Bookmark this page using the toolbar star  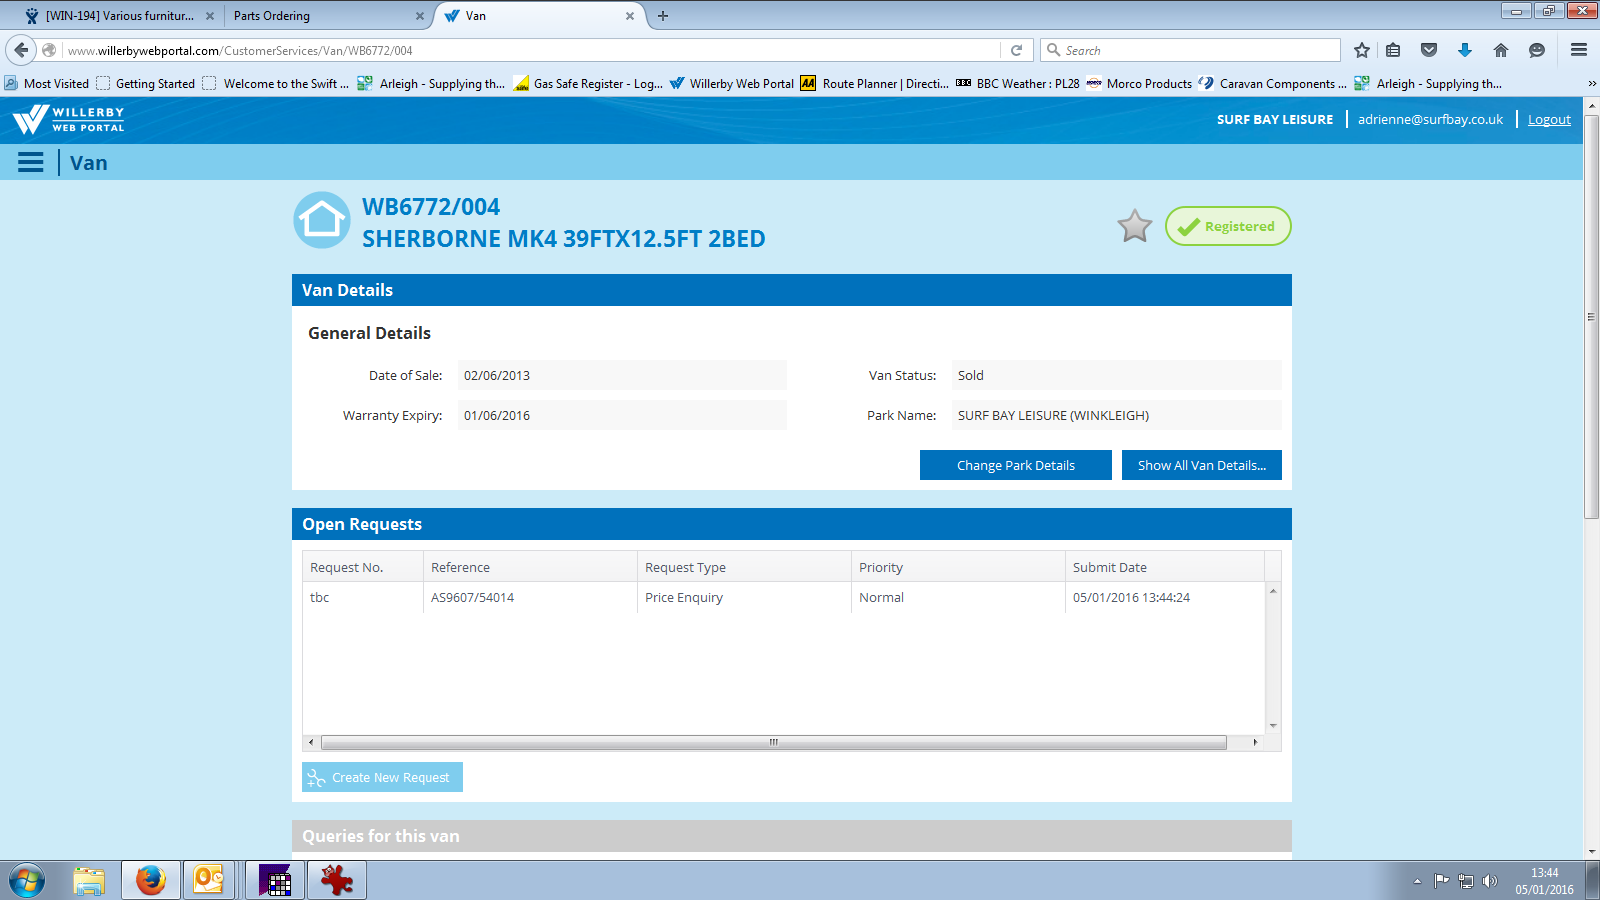(x=1362, y=50)
